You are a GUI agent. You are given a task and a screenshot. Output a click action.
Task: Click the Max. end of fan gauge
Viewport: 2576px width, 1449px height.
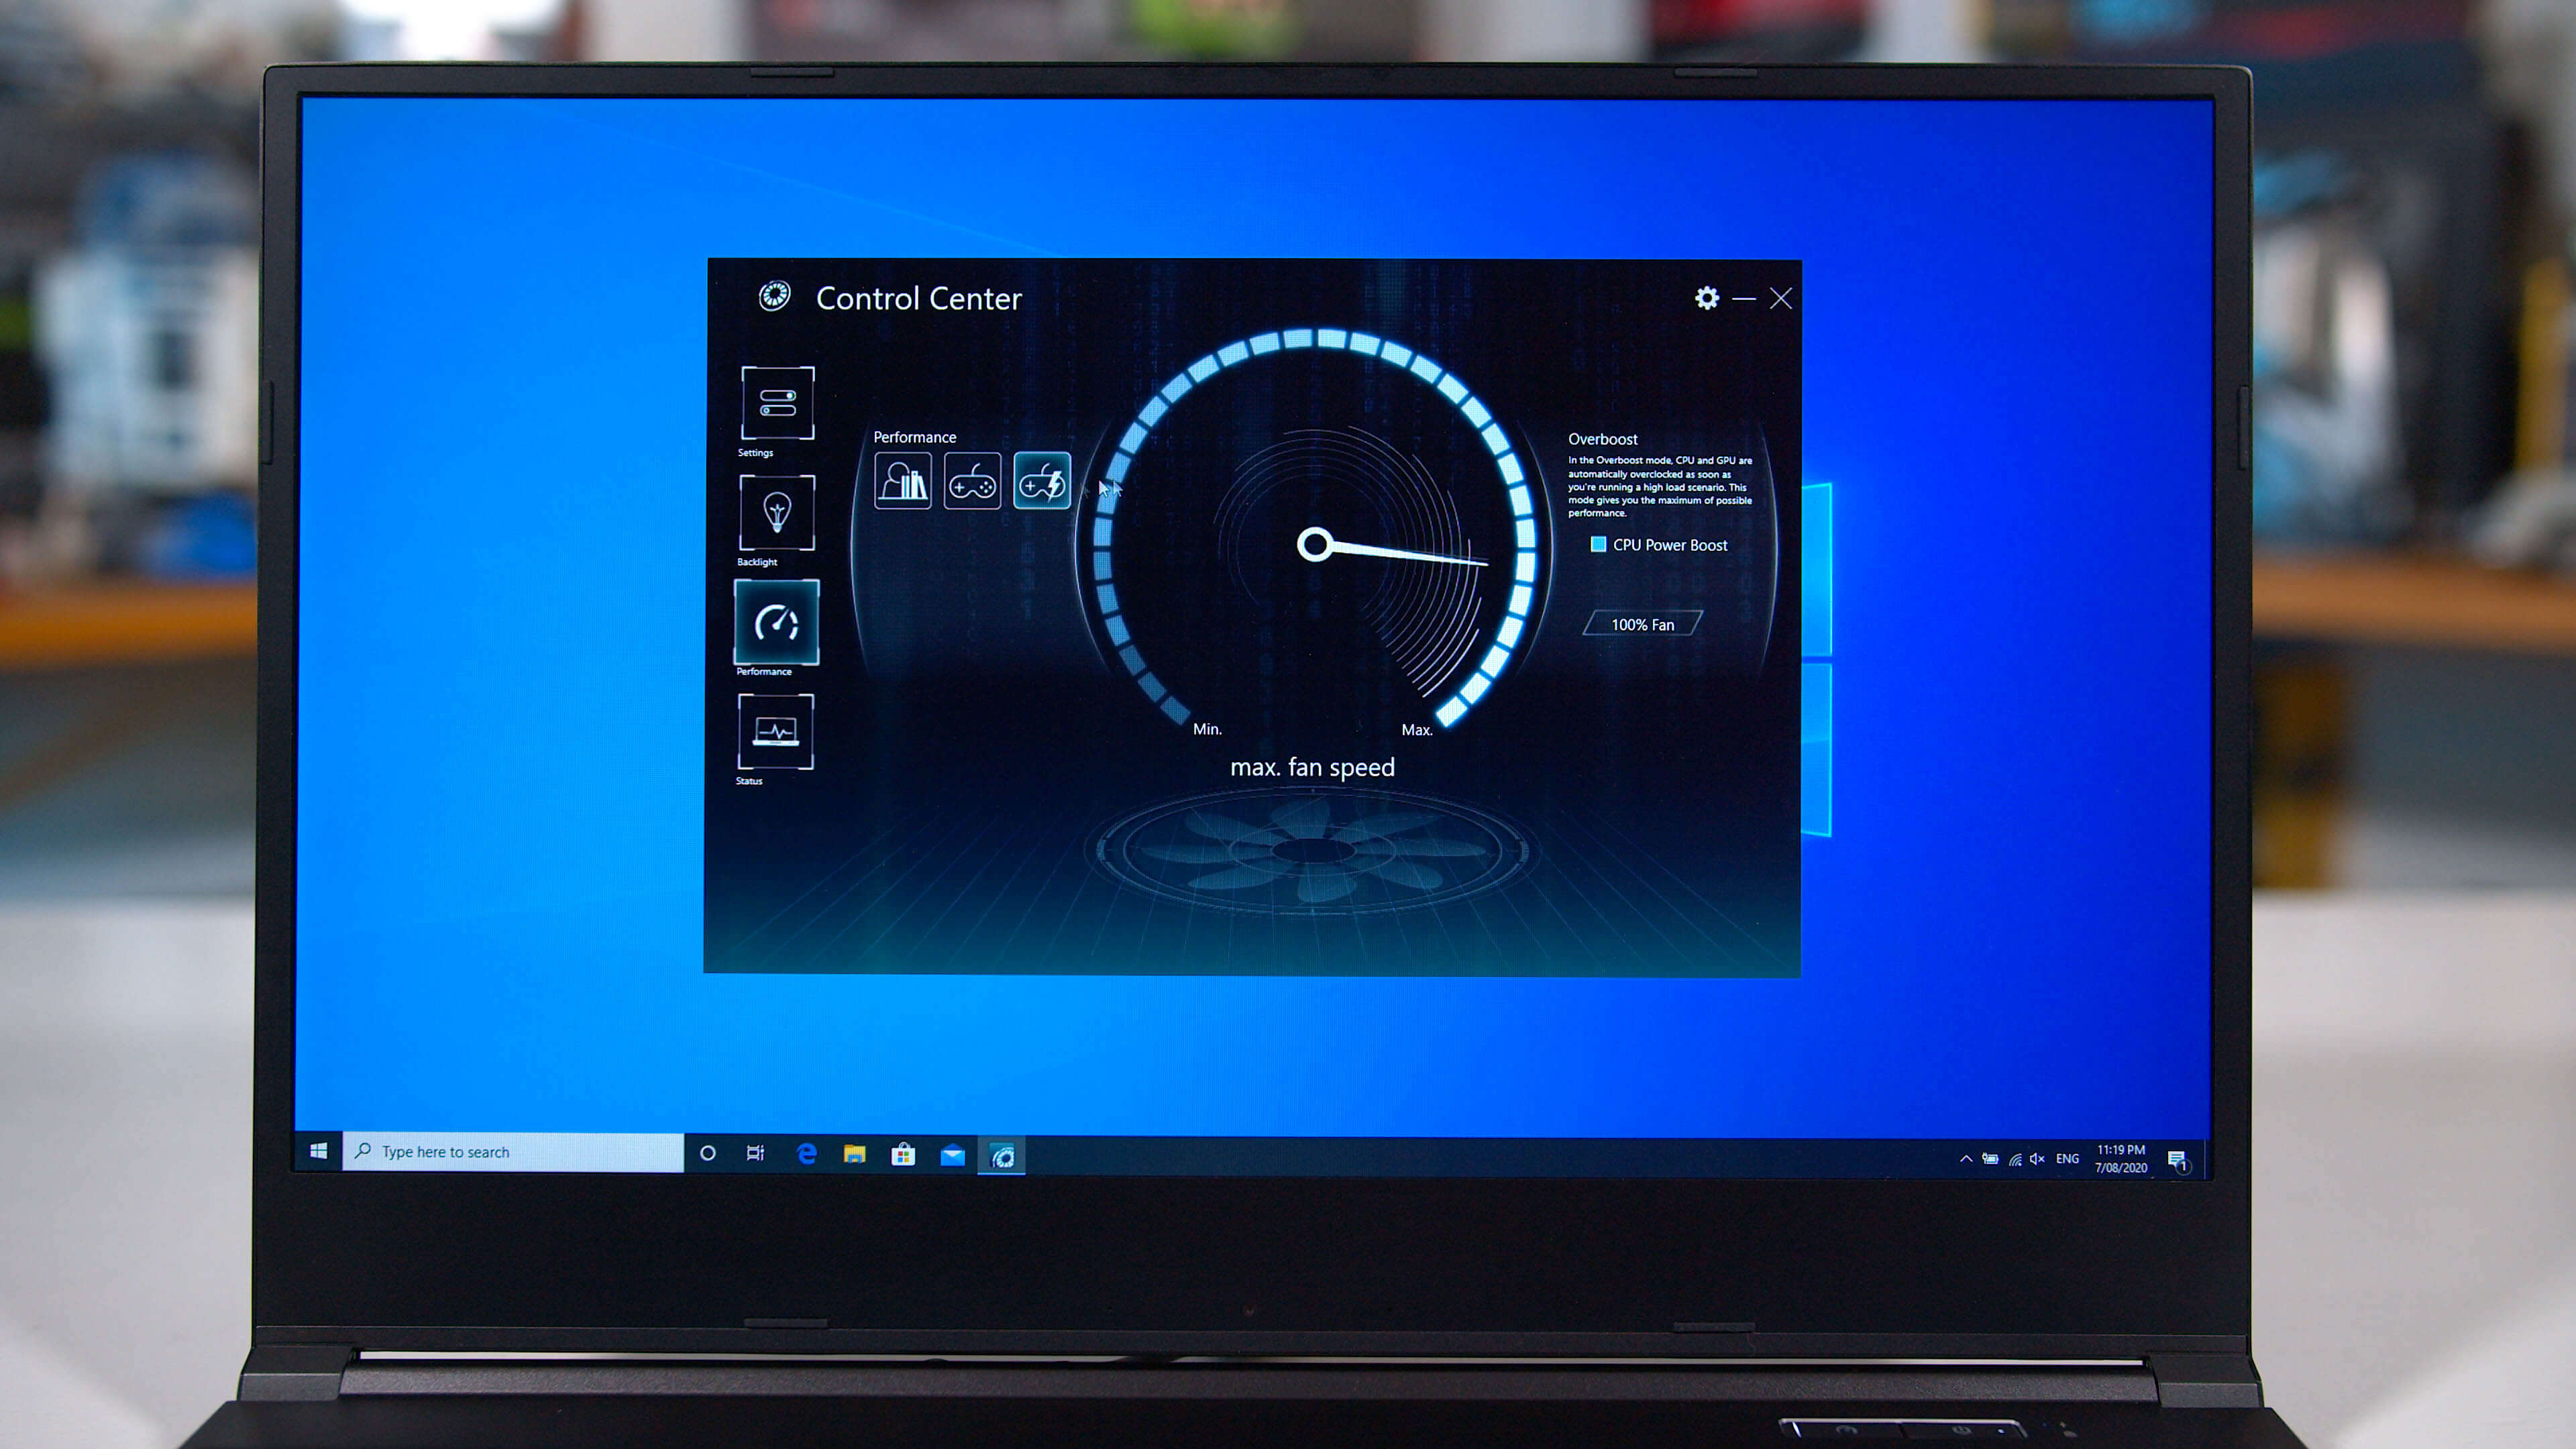pos(1416,730)
